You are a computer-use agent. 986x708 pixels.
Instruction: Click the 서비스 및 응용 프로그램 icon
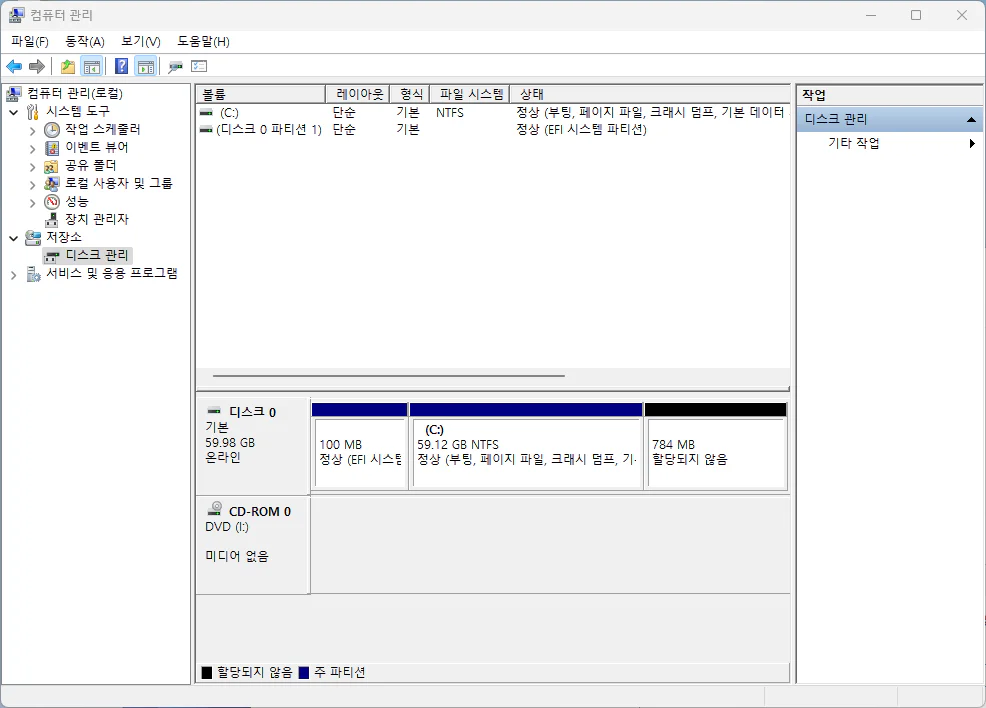coord(33,274)
